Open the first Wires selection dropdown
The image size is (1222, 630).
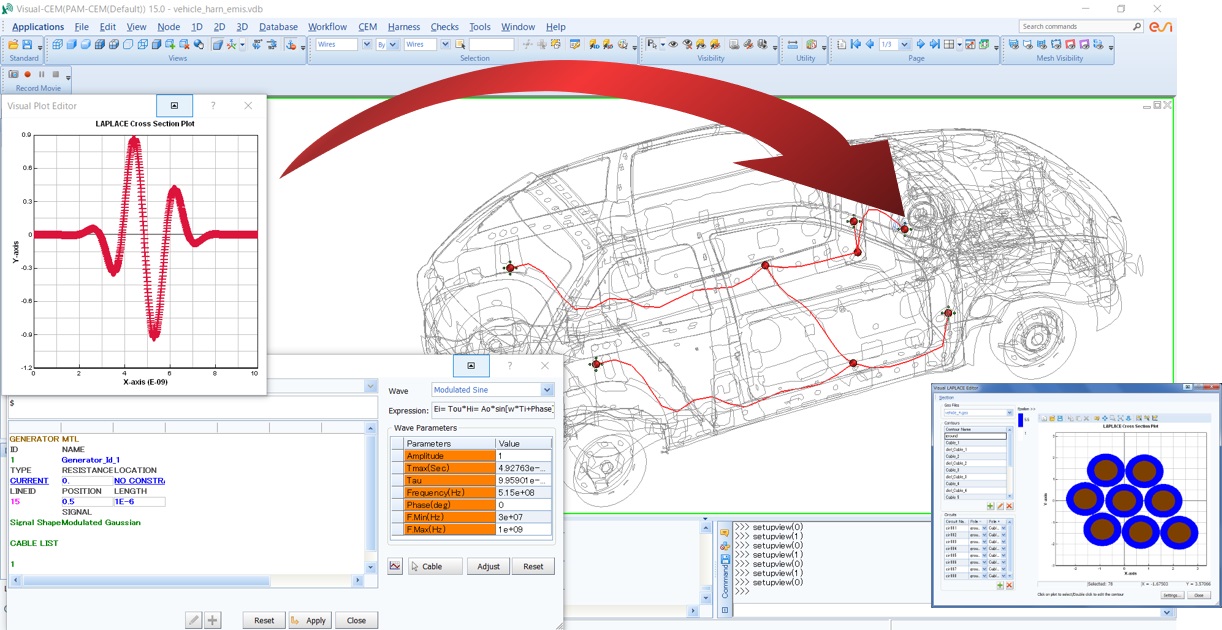(367, 44)
